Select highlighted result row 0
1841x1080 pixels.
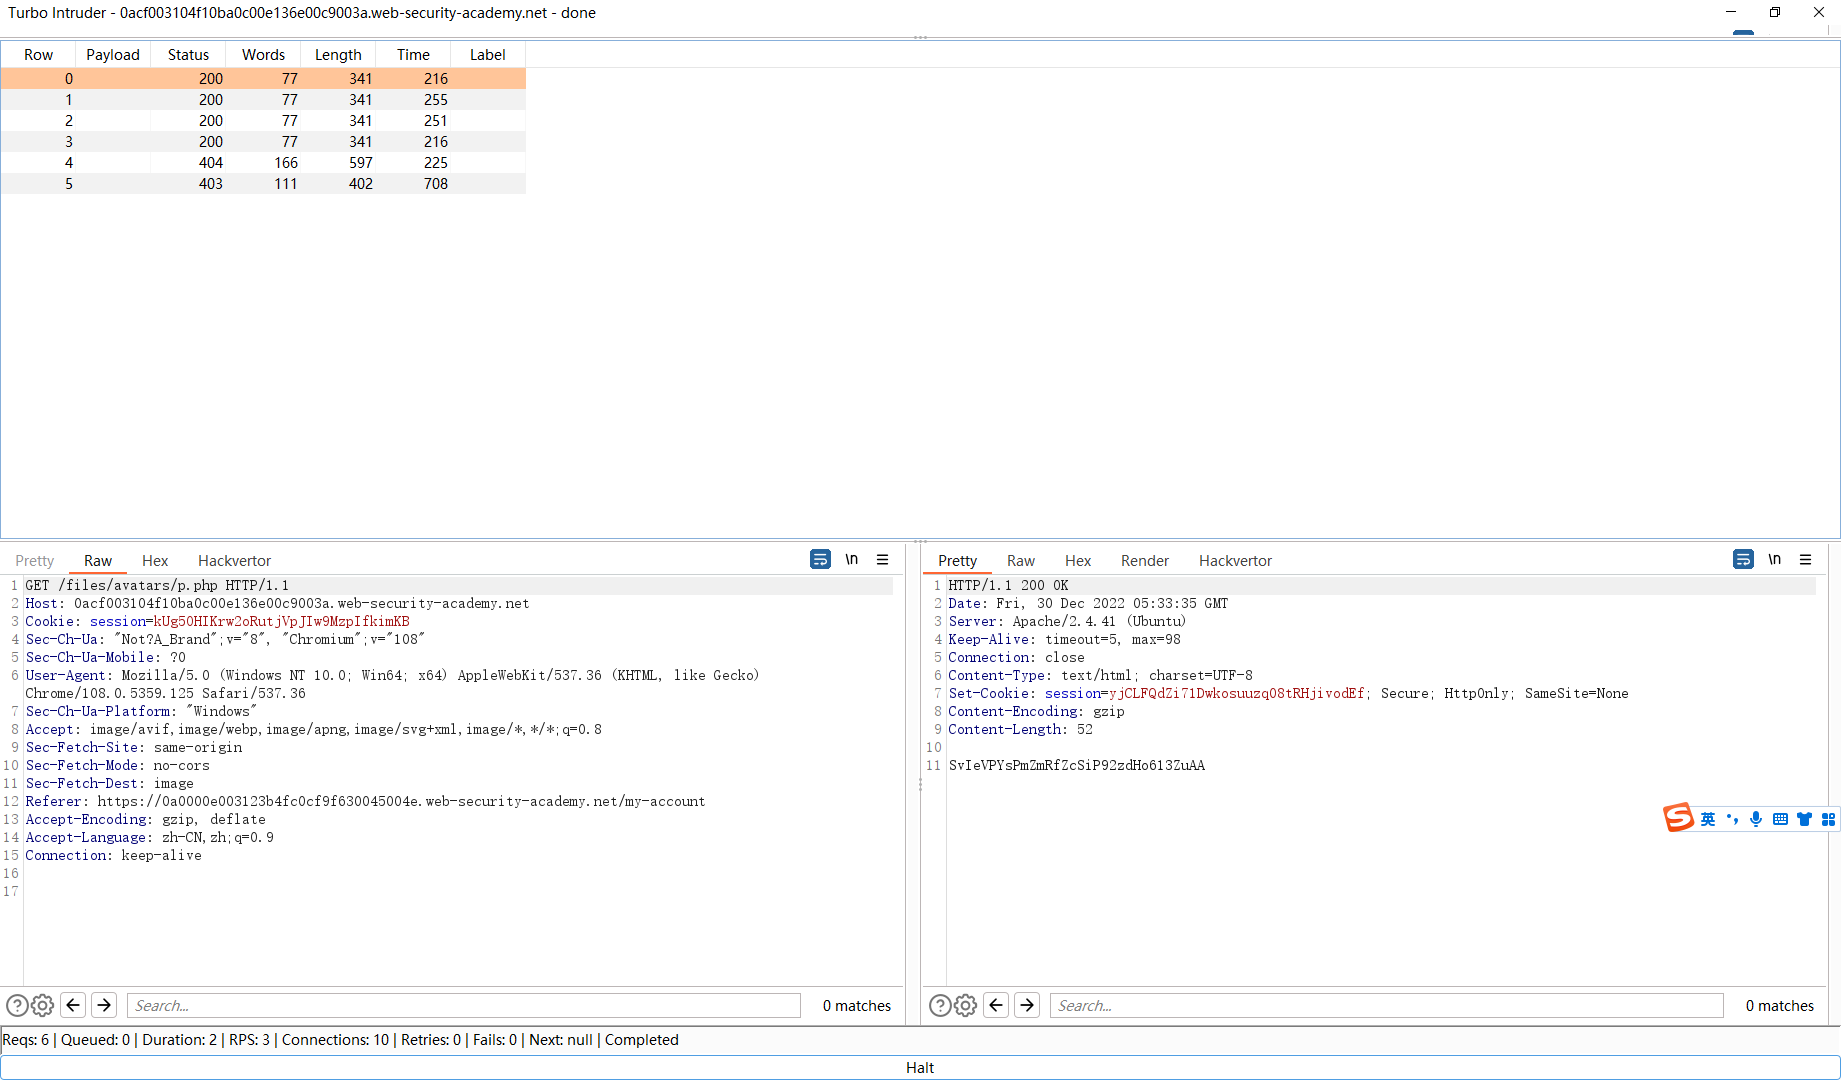click(263, 78)
